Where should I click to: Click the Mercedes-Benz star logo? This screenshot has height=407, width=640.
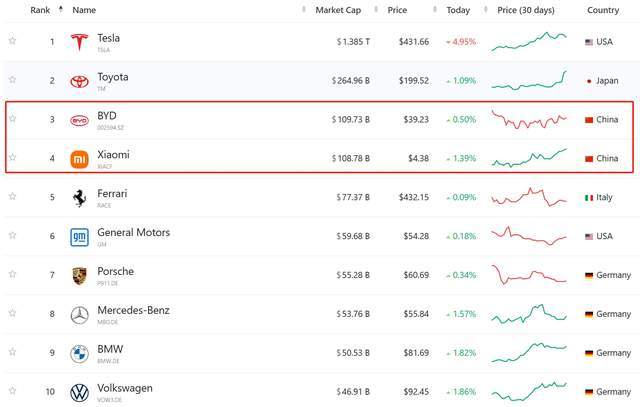[79, 315]
